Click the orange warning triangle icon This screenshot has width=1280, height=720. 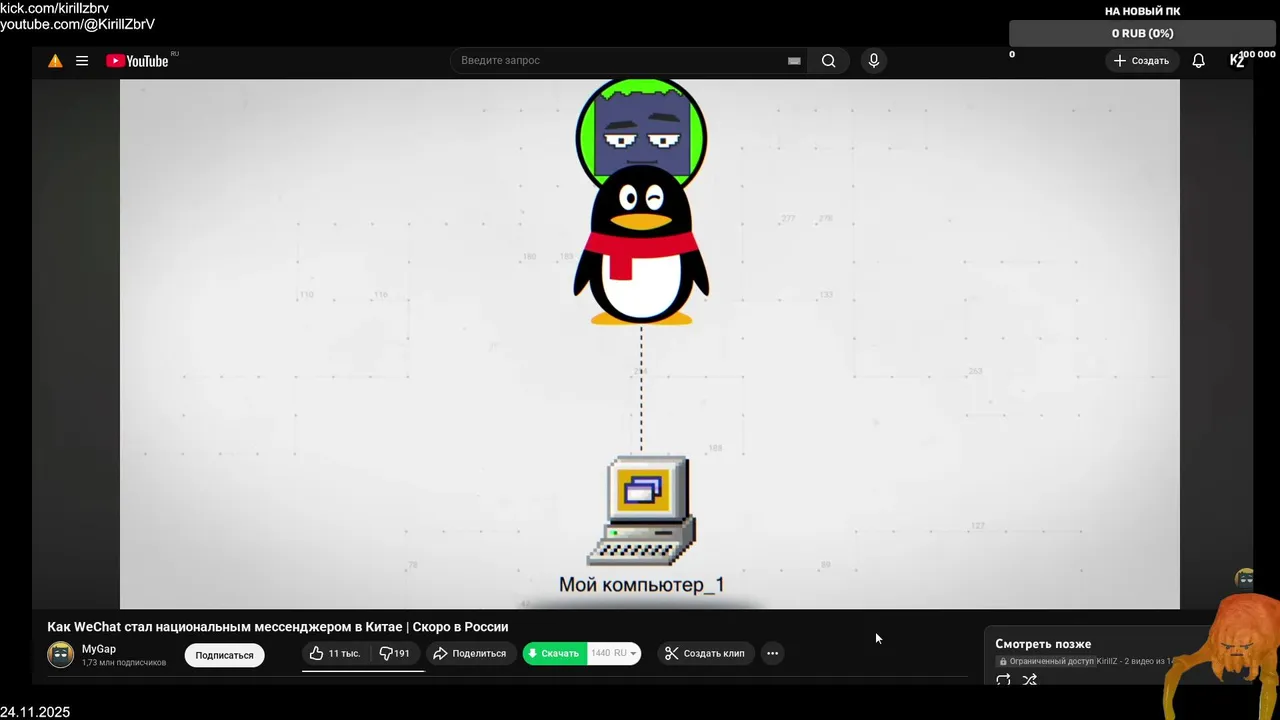point(55,61)
